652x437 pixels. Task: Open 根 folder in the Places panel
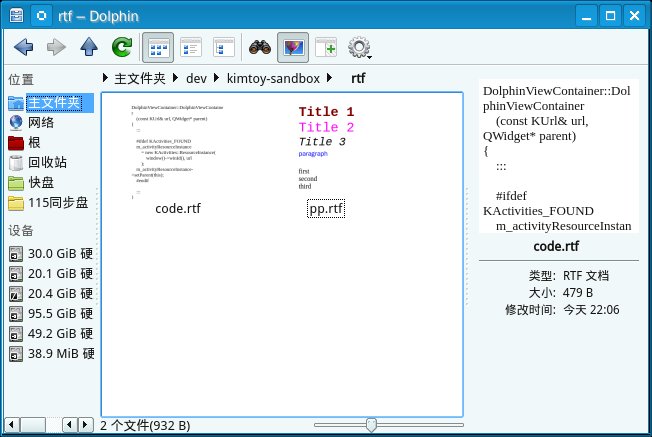tap(24, 143)
